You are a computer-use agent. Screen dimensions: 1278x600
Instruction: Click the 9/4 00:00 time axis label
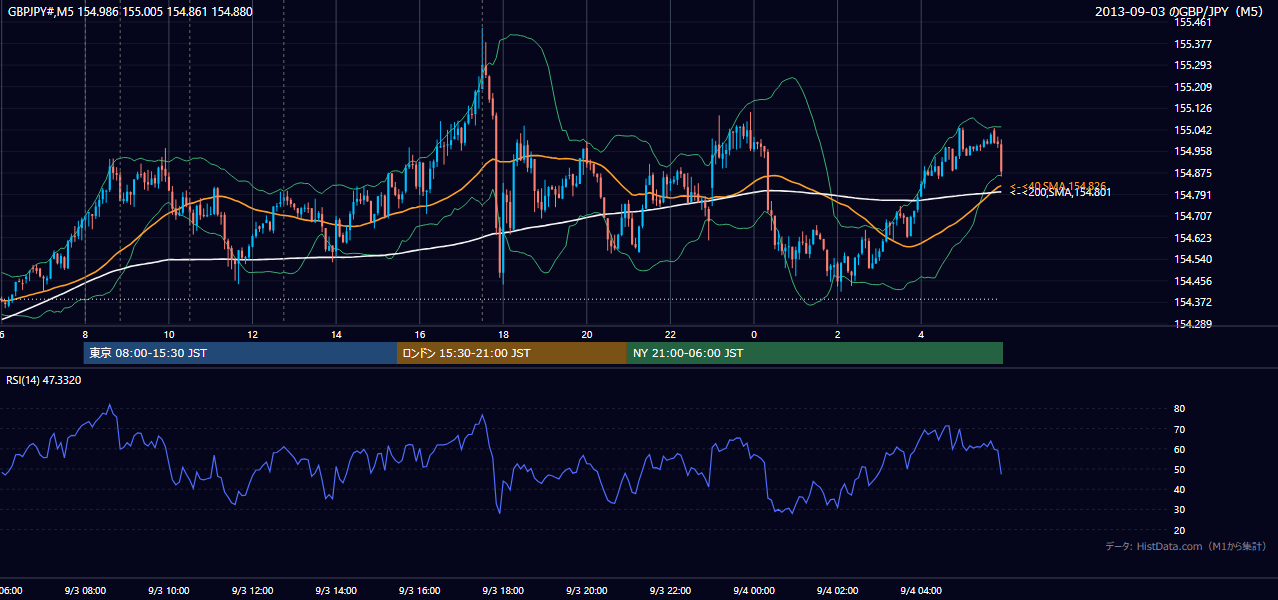point(753,591)
